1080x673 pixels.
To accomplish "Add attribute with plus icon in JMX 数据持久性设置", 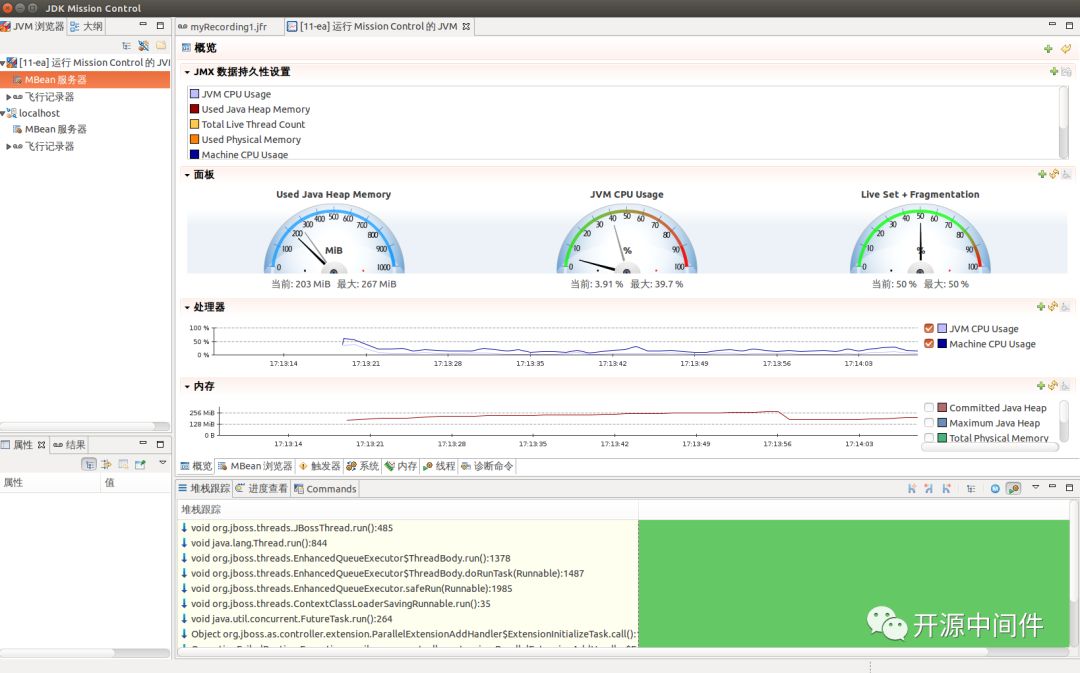I will pos(1054,72).
